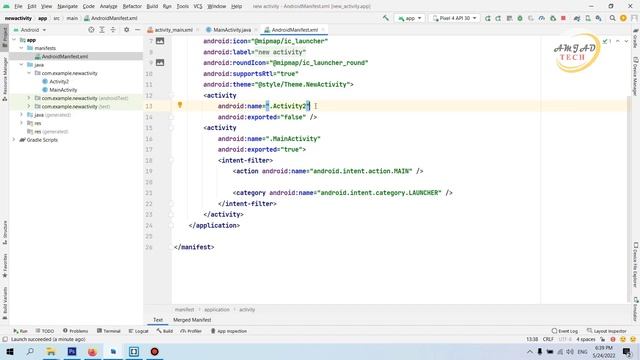Click 4 spaces indent setting
Screen dimensions: 640x360
click(x=585, y=339)
